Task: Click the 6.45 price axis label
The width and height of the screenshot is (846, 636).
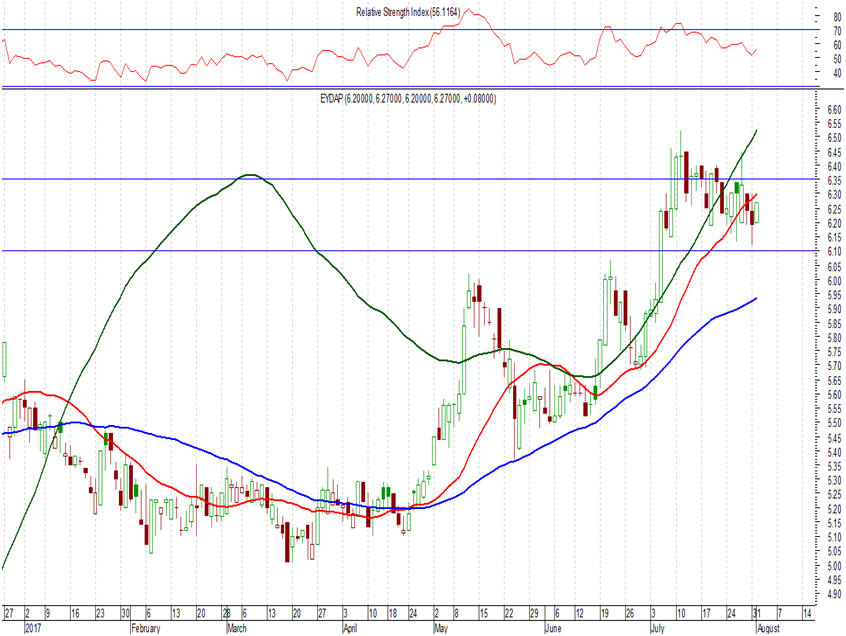Action: click(x=835, y=152)
